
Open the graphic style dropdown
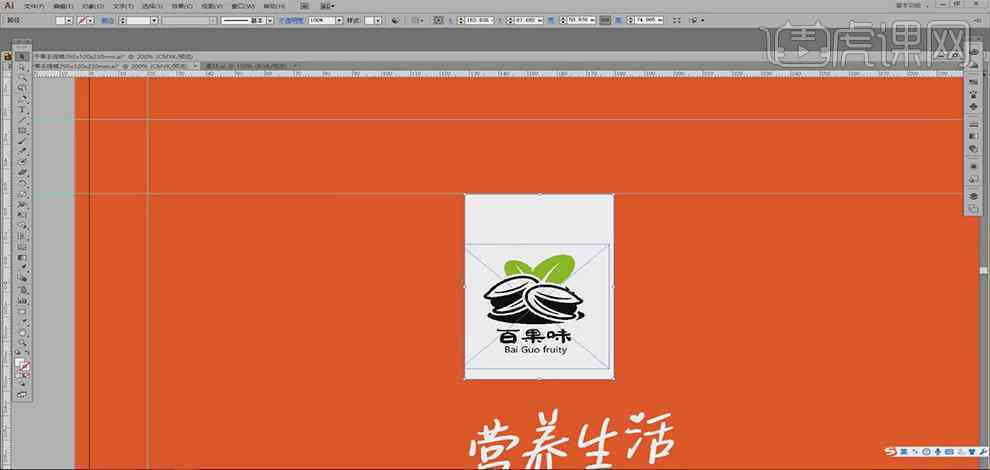pyautogui.click(x=378, y=20)
